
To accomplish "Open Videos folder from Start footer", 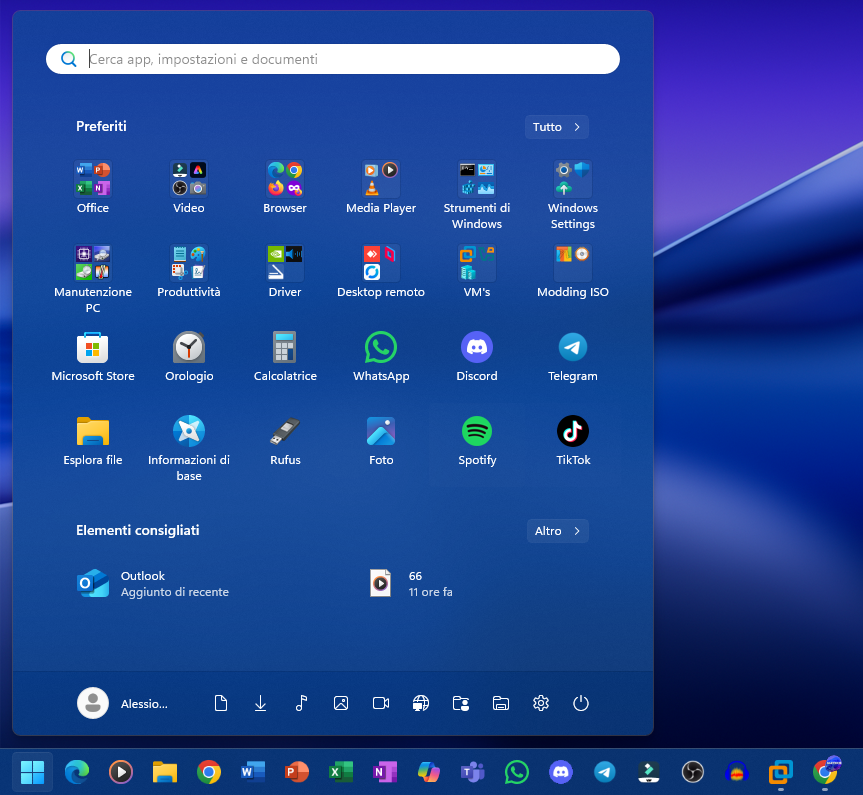I will pos(381,703).
